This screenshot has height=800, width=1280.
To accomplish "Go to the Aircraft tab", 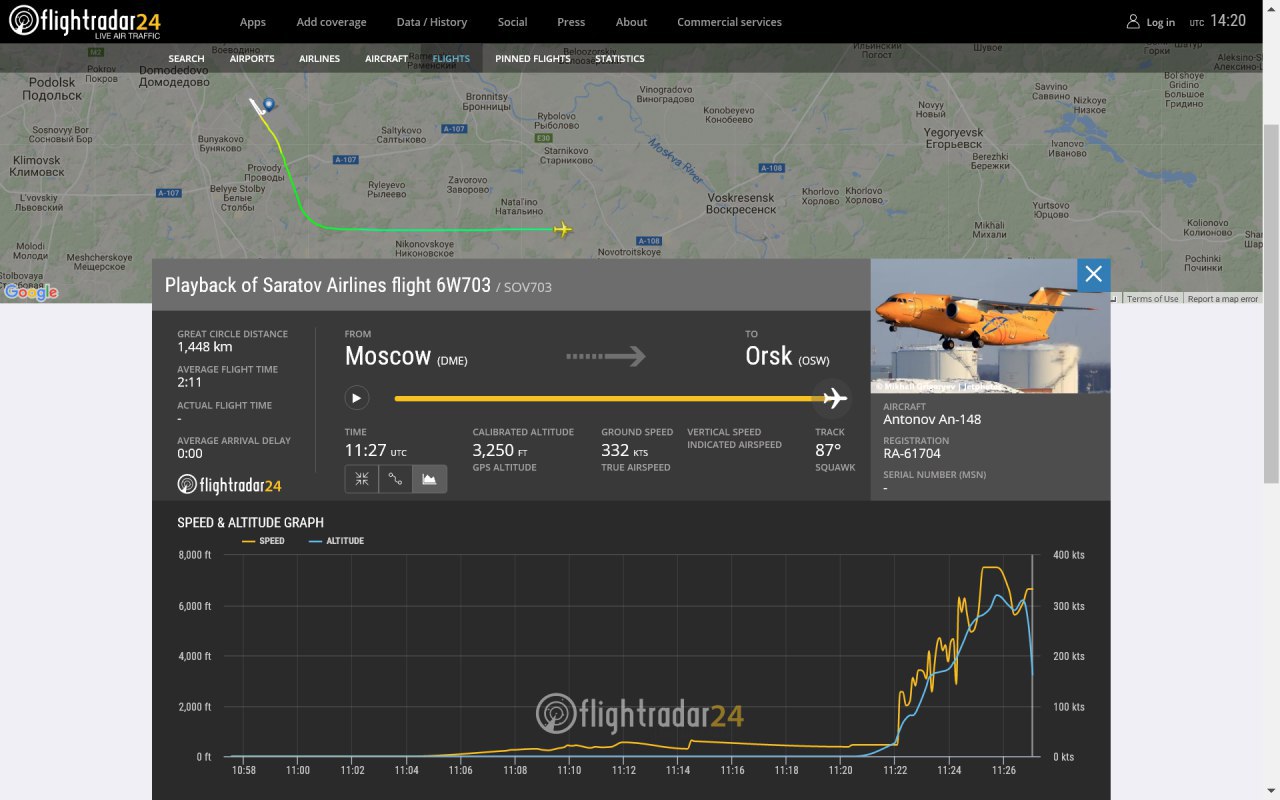I will pyautogui.click(x=386, y=58).
